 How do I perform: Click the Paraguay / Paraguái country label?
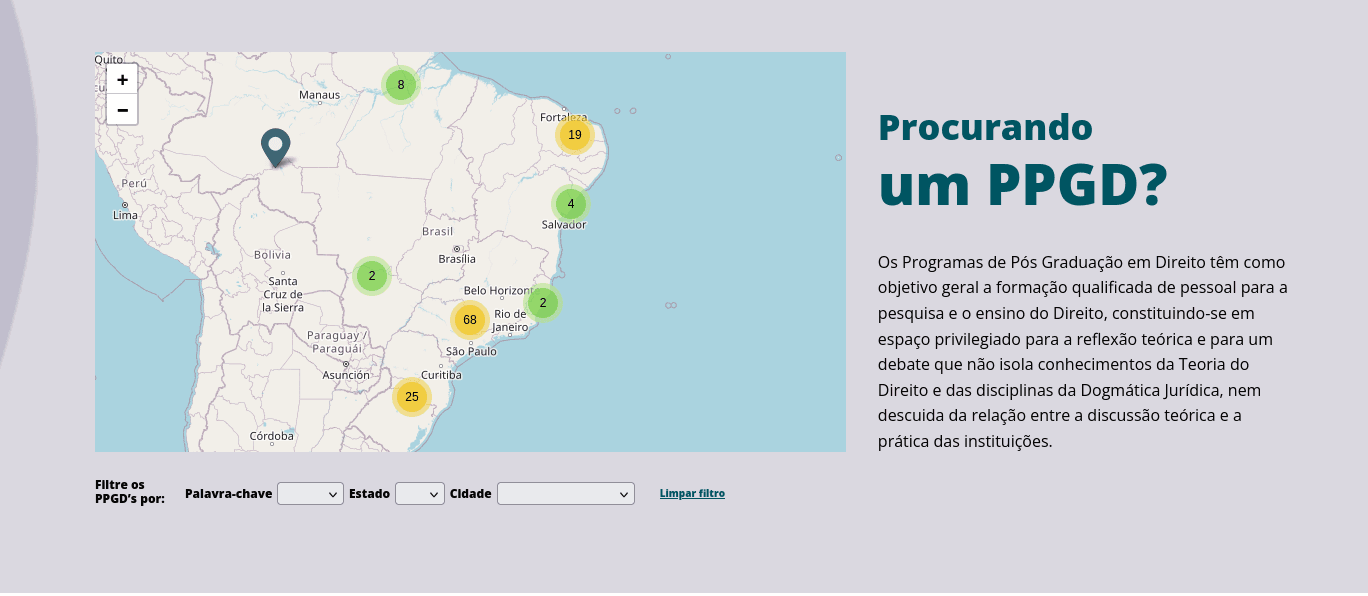[337, 342]
